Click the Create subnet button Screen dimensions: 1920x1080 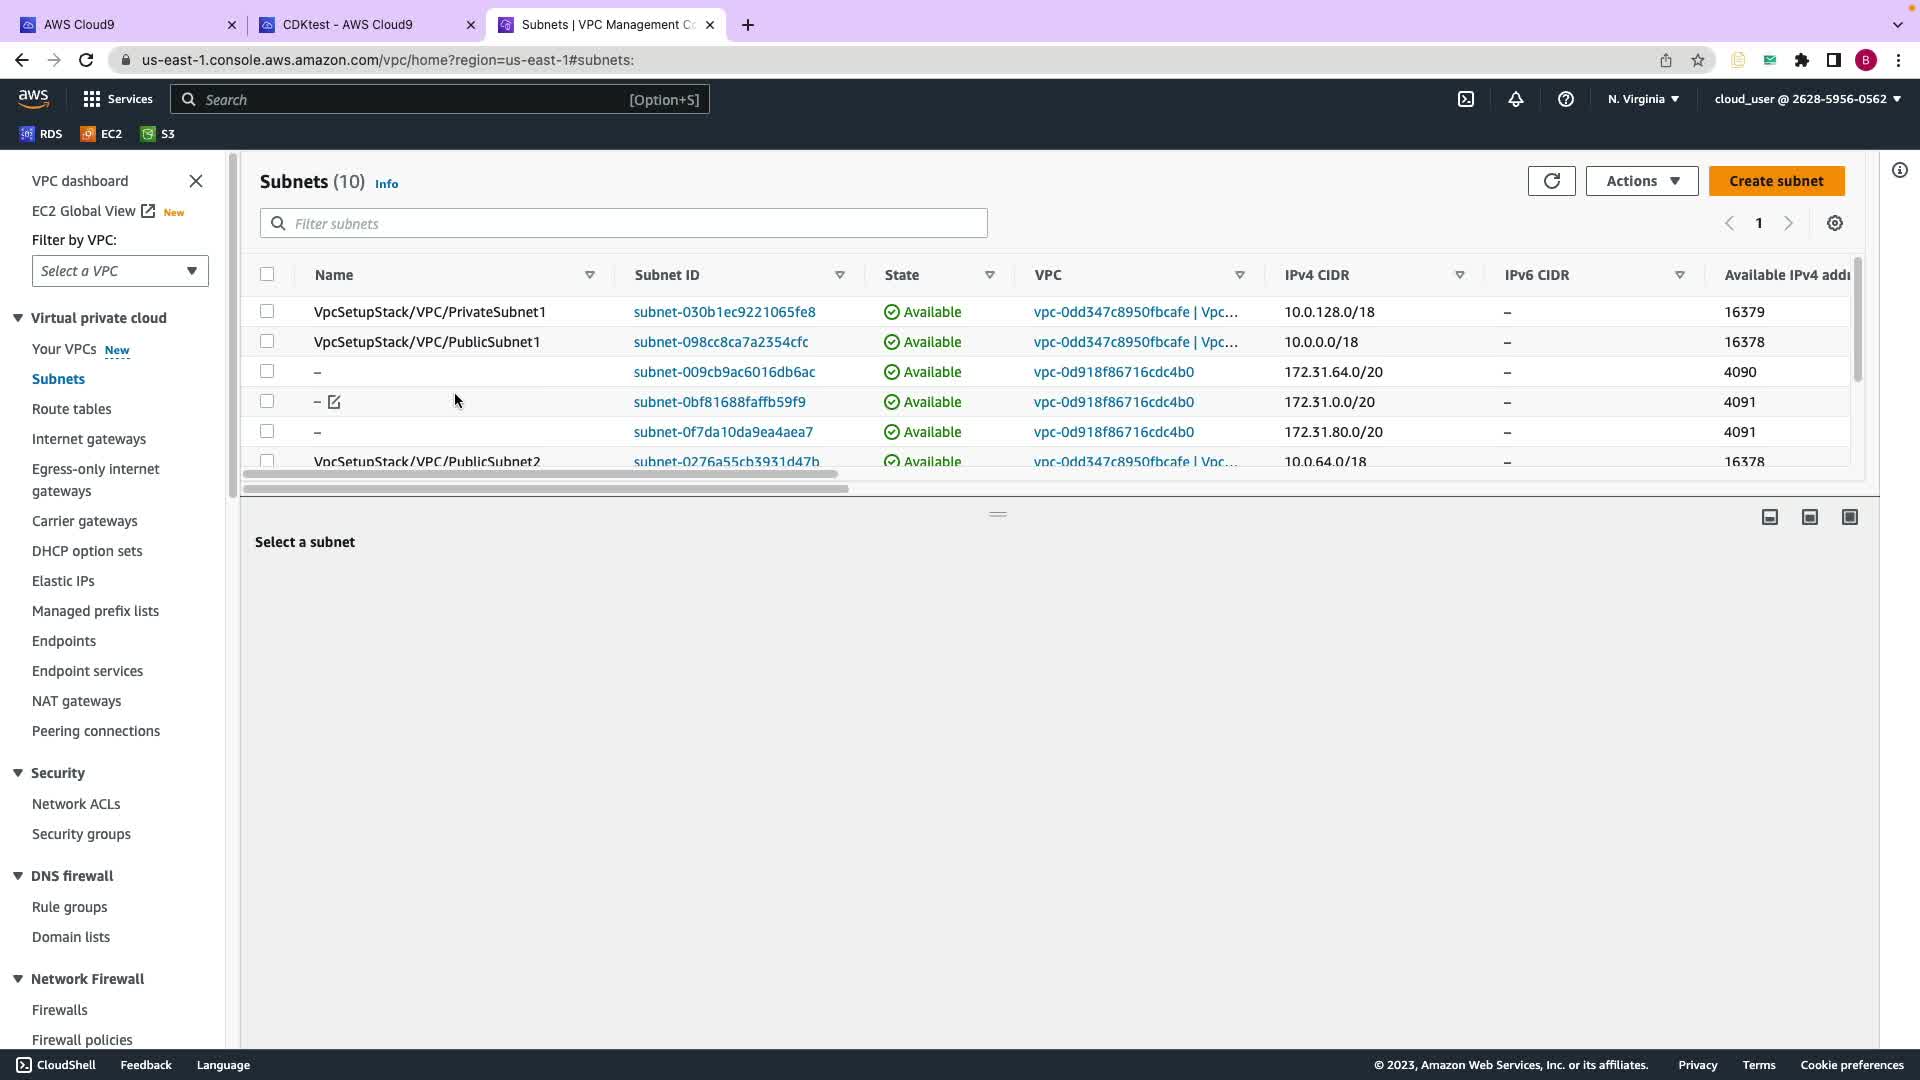click(x=1776, y=181)
